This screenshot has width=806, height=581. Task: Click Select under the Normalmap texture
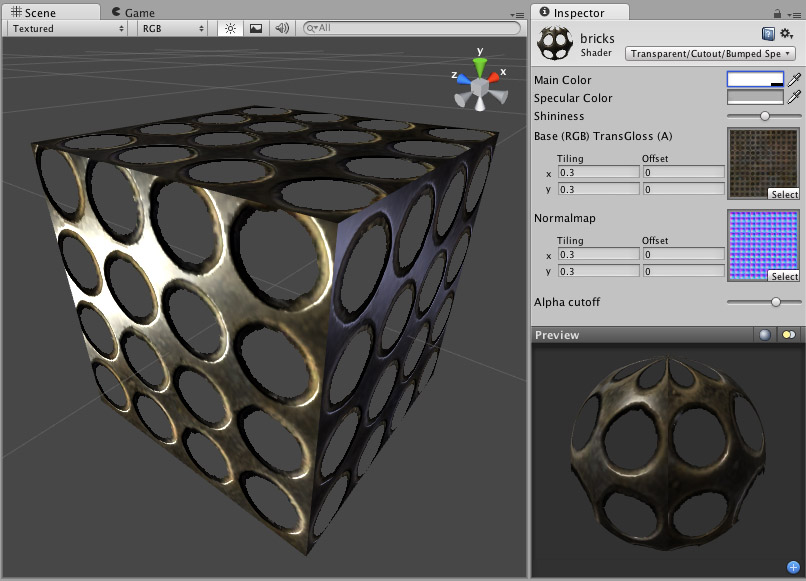click(785, 278)
